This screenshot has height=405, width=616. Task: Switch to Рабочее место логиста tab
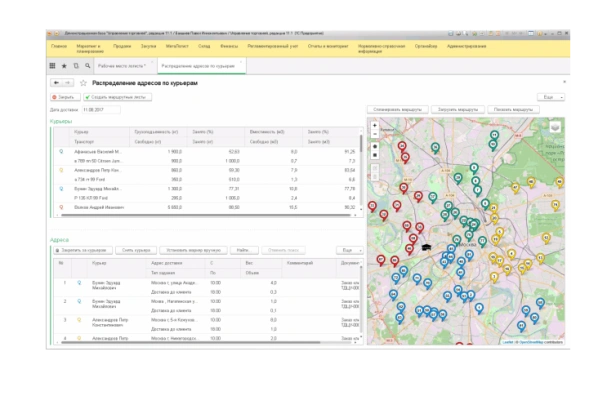[124, 66]
